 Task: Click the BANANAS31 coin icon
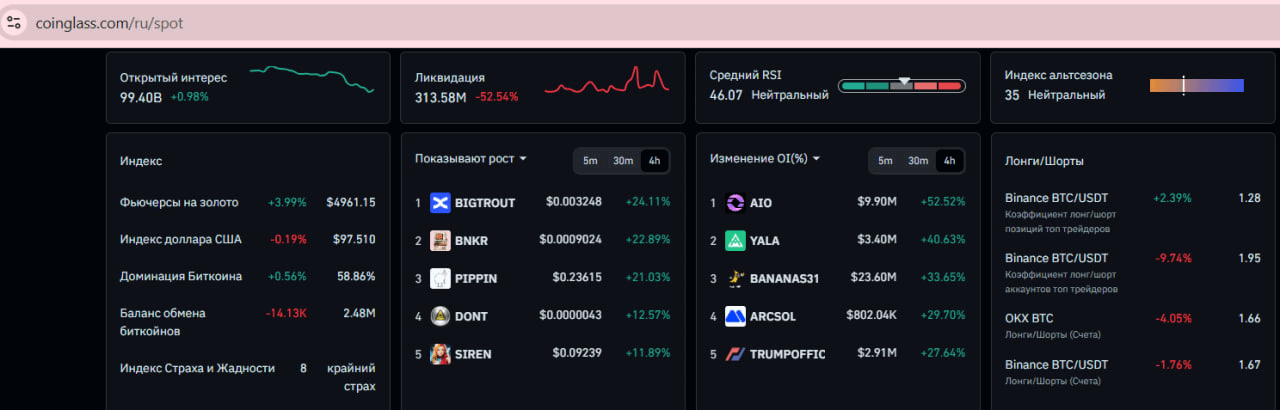point(735,278)
